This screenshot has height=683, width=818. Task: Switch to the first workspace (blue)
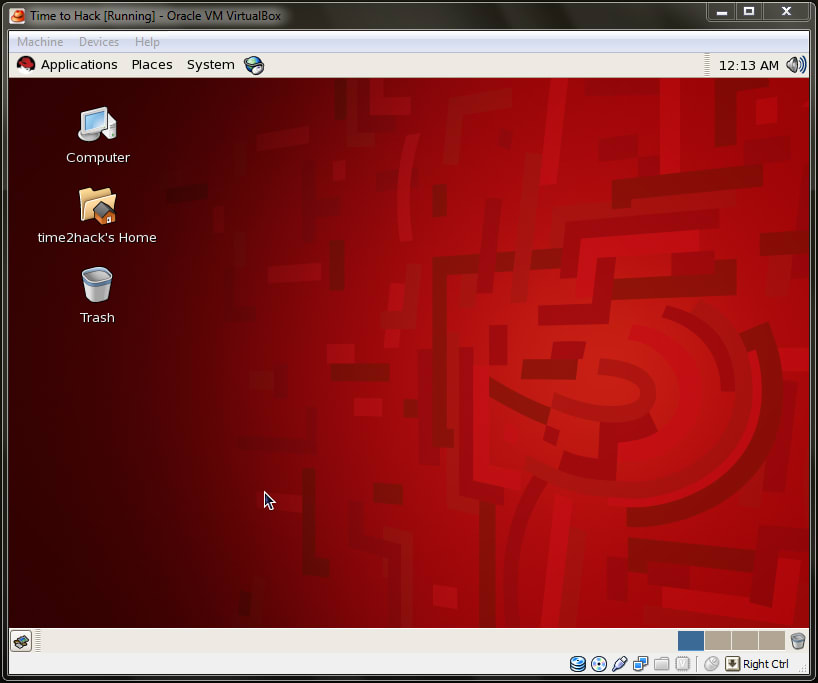tap(691, 641)
